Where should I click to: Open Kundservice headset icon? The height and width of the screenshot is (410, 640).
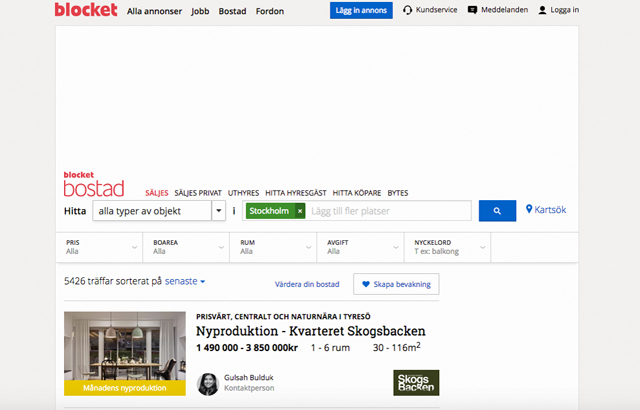pos(408,11)
